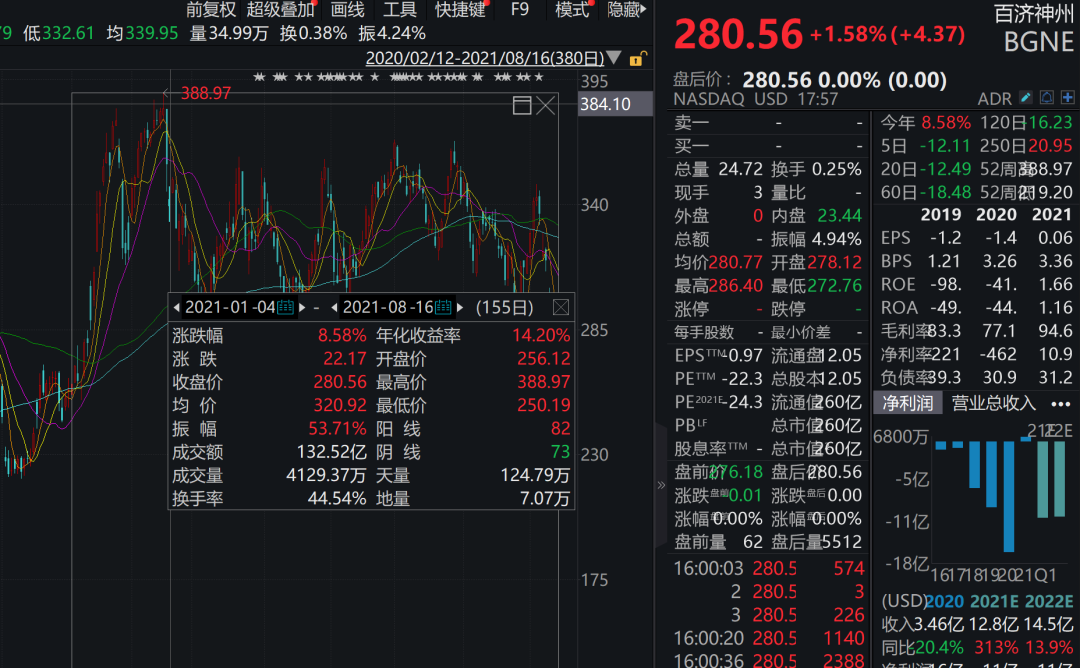
Task: Expand the date range dropdown triangle
Action: 614,58
